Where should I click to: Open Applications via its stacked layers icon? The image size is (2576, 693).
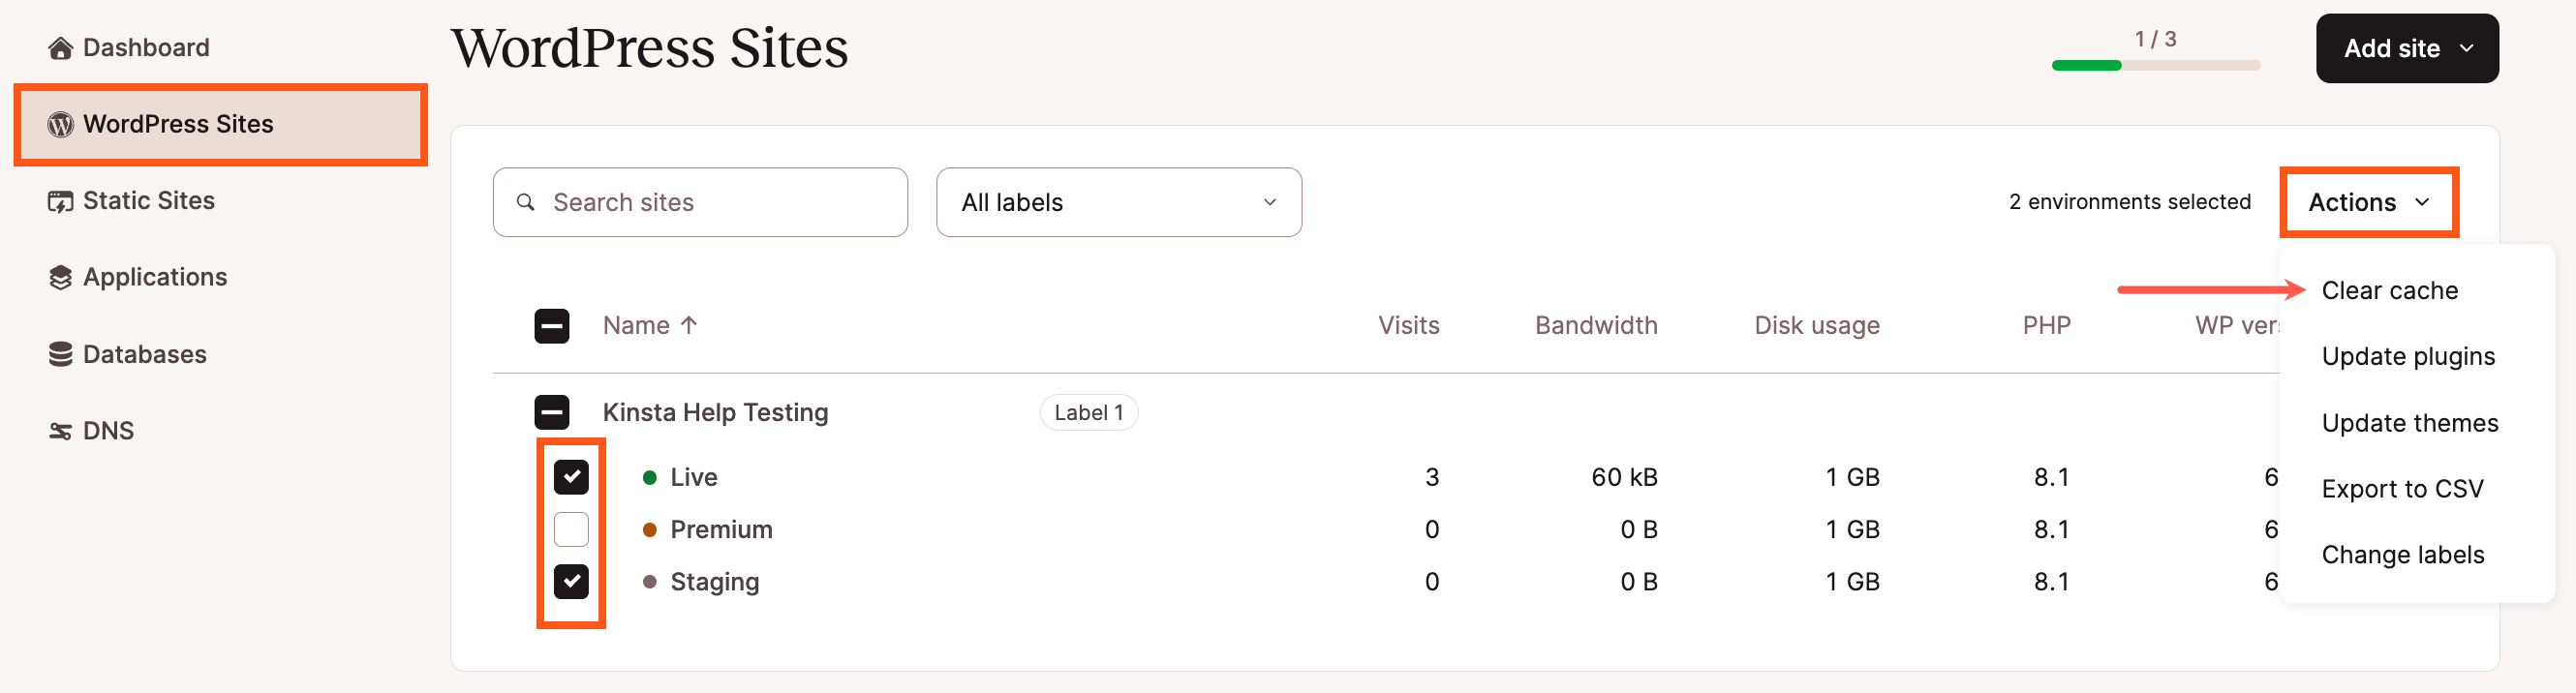pyautogui.click(x=61, y=277)
